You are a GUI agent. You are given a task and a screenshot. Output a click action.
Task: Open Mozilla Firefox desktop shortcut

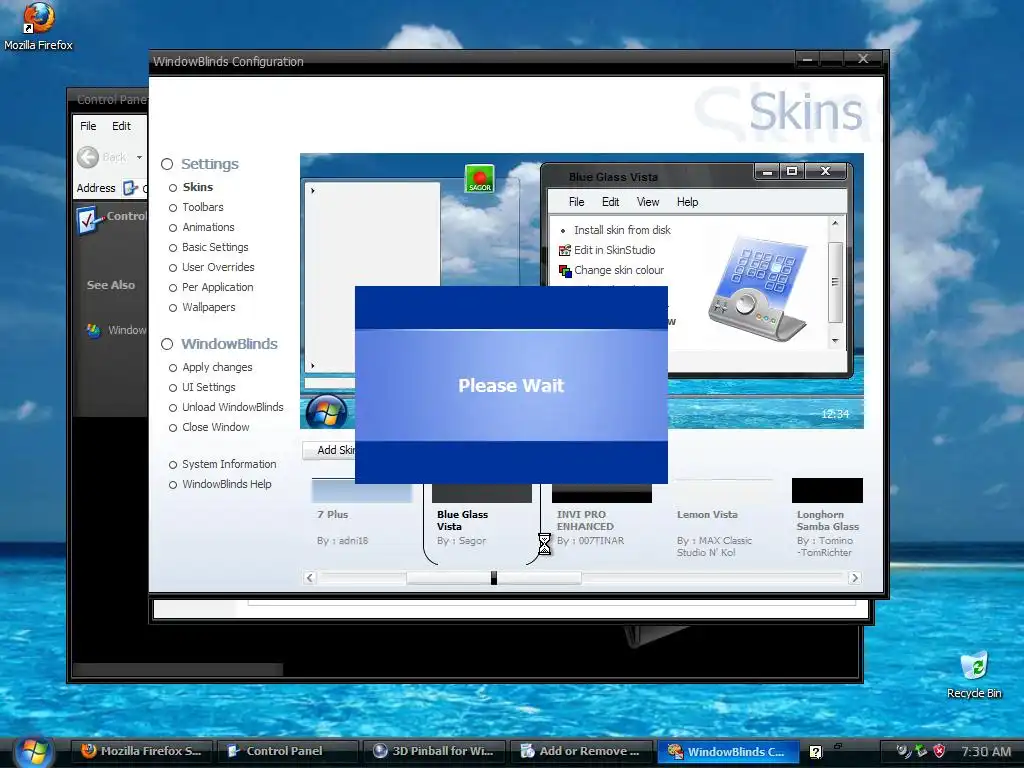pos(38,26)
